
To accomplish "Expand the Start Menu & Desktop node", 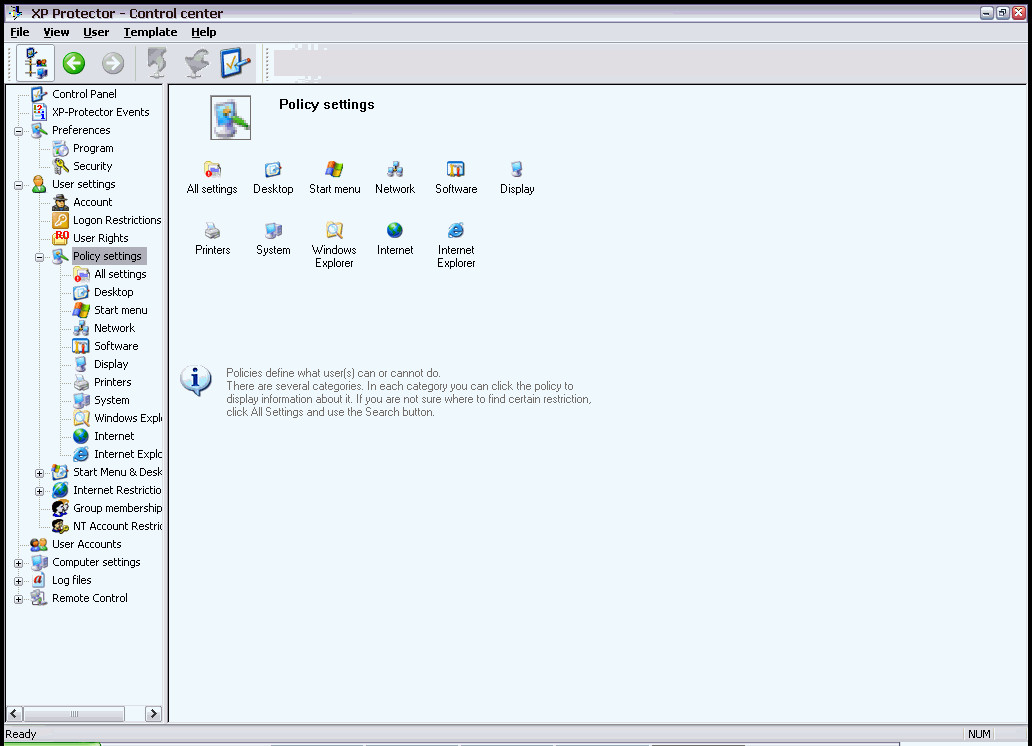I will click(39, 473).
